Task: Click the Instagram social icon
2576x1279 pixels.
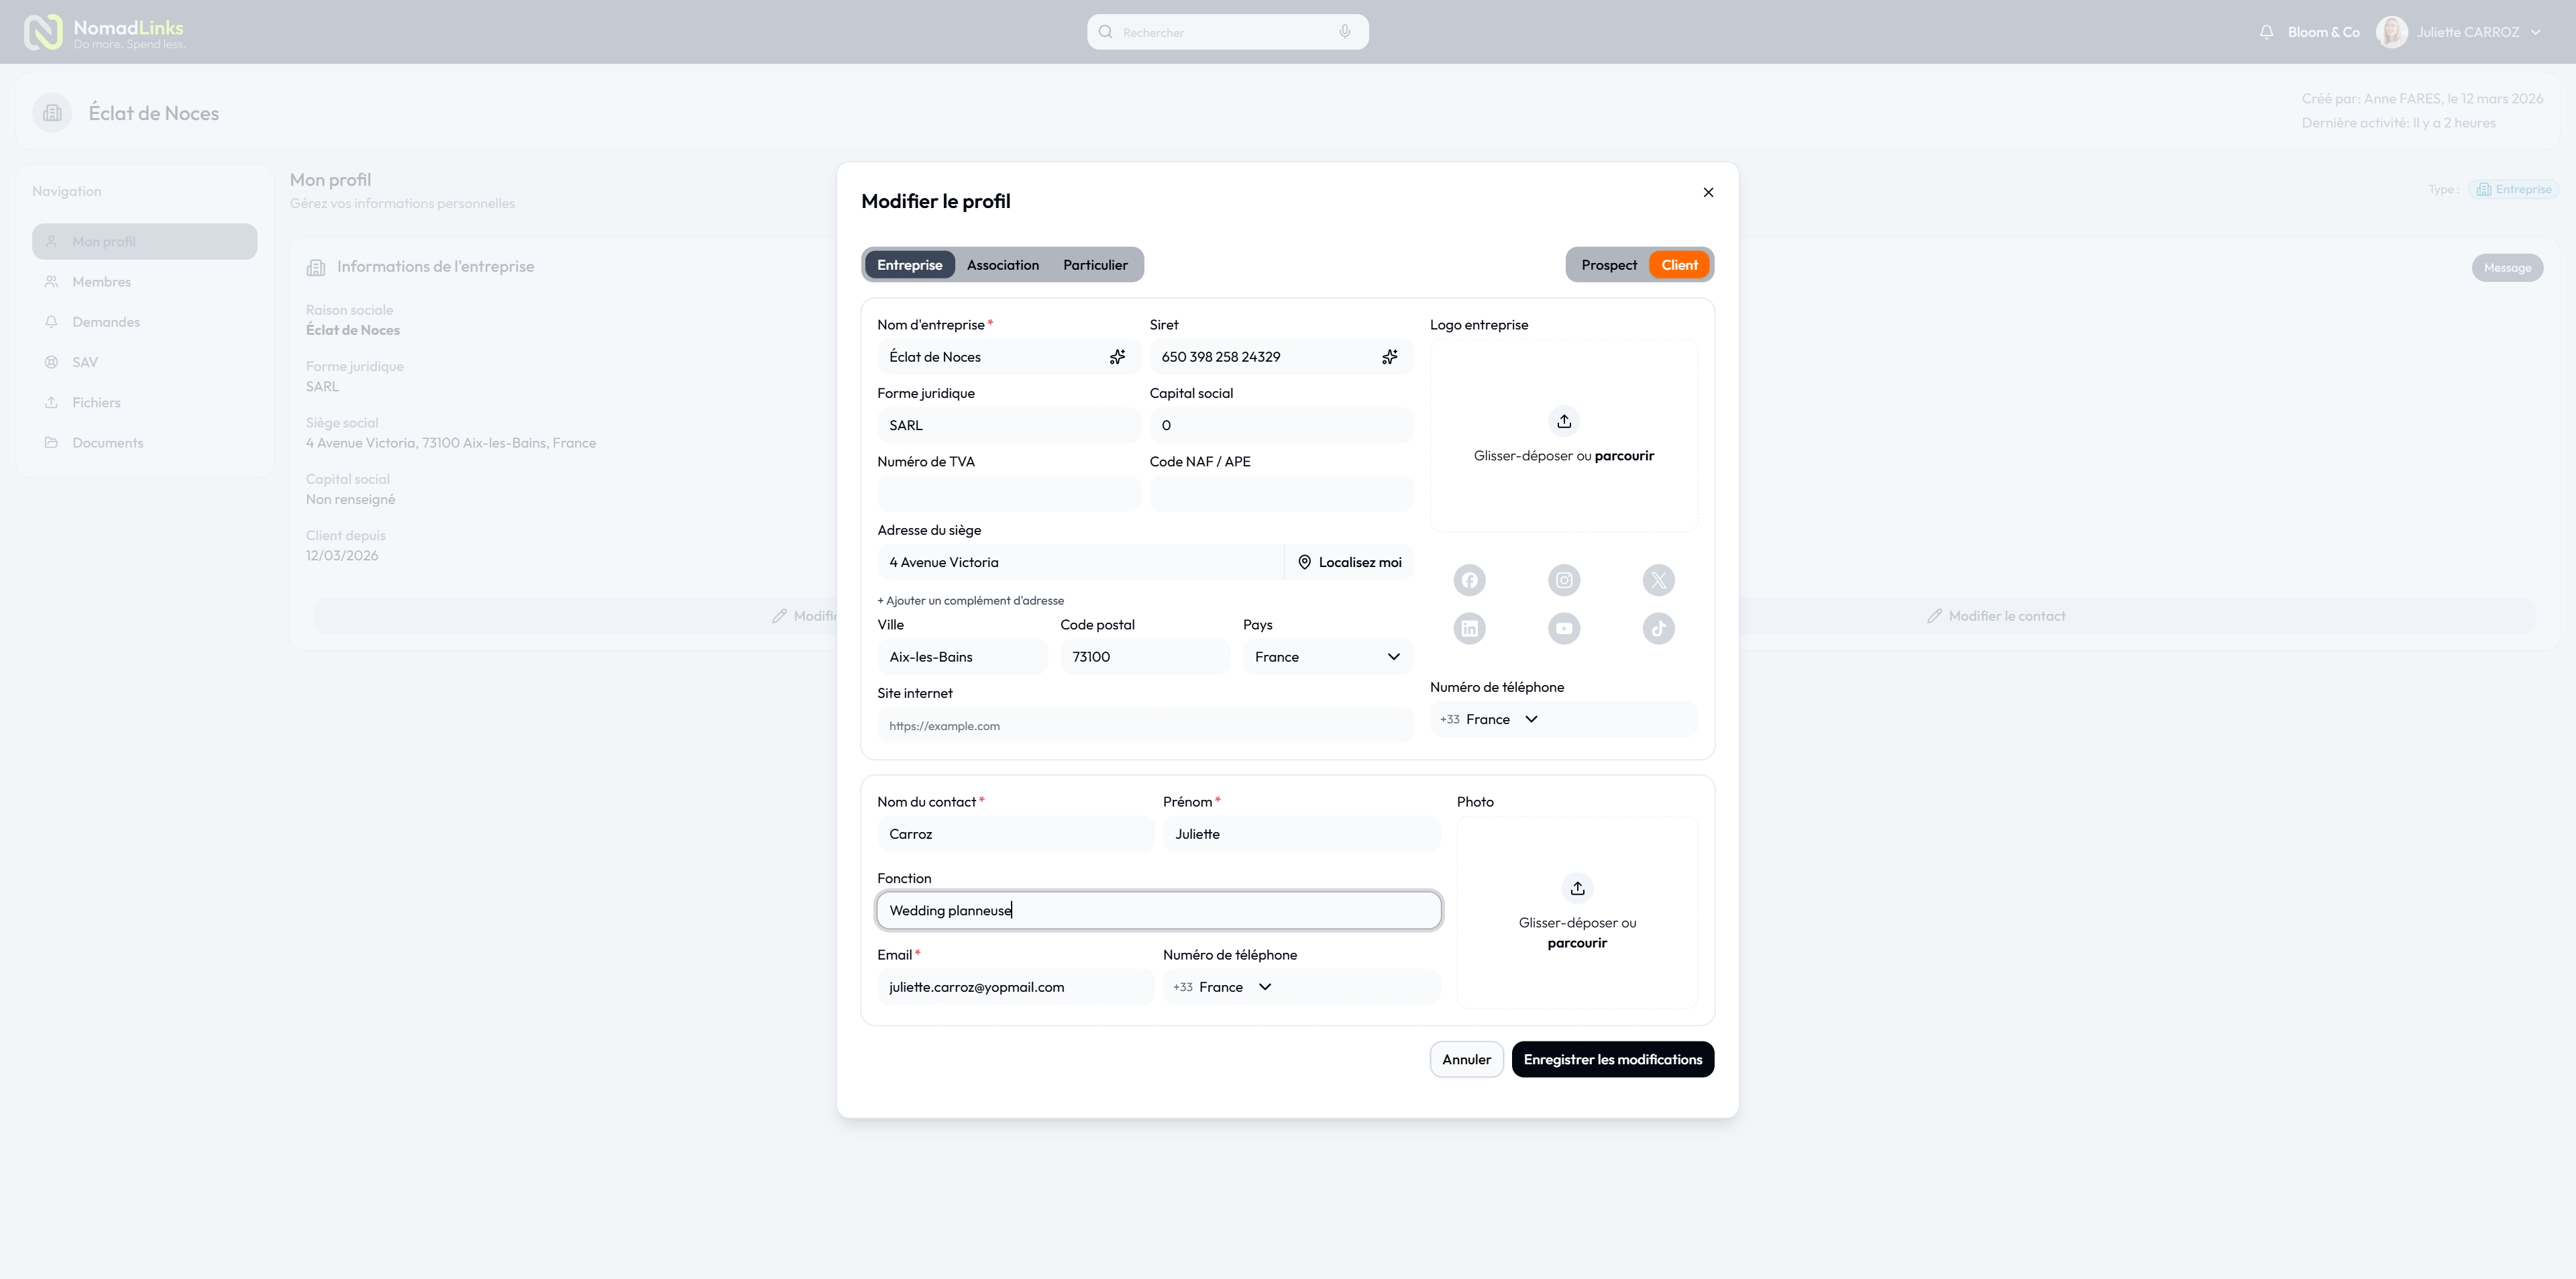Action: click(1564, 580)
